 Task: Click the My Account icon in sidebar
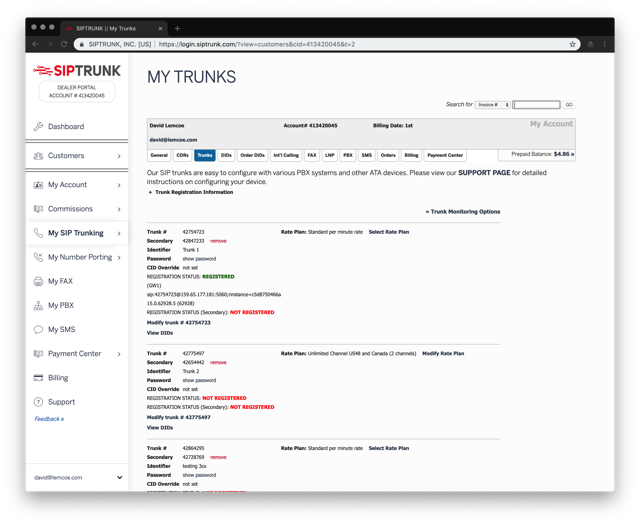coord(38,185)
